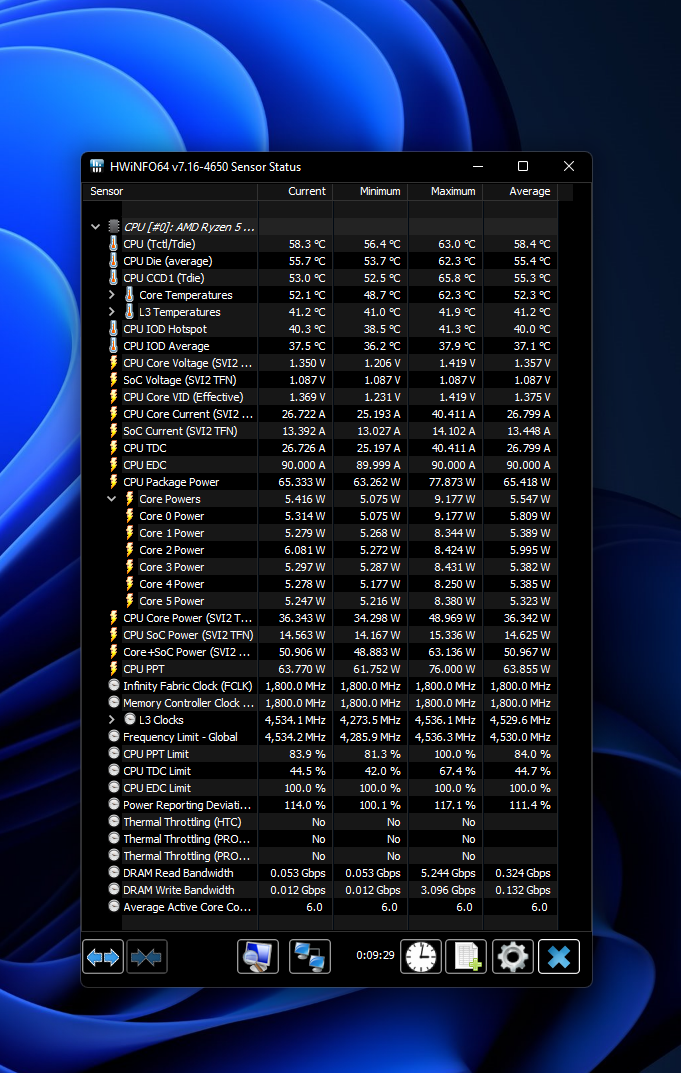Click the Average column header
This screenshot has width=681, height=1073.
pos(520,192)
